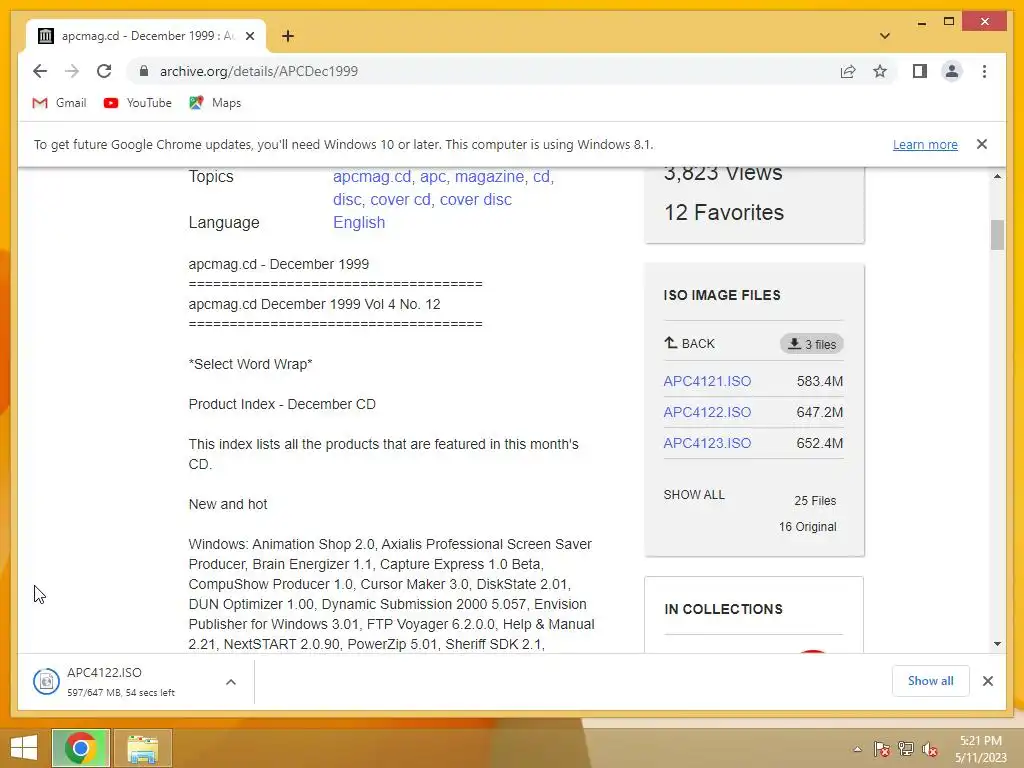Share this page via share icon
This screenshot has width=1024, height=768.
[848, 71]
